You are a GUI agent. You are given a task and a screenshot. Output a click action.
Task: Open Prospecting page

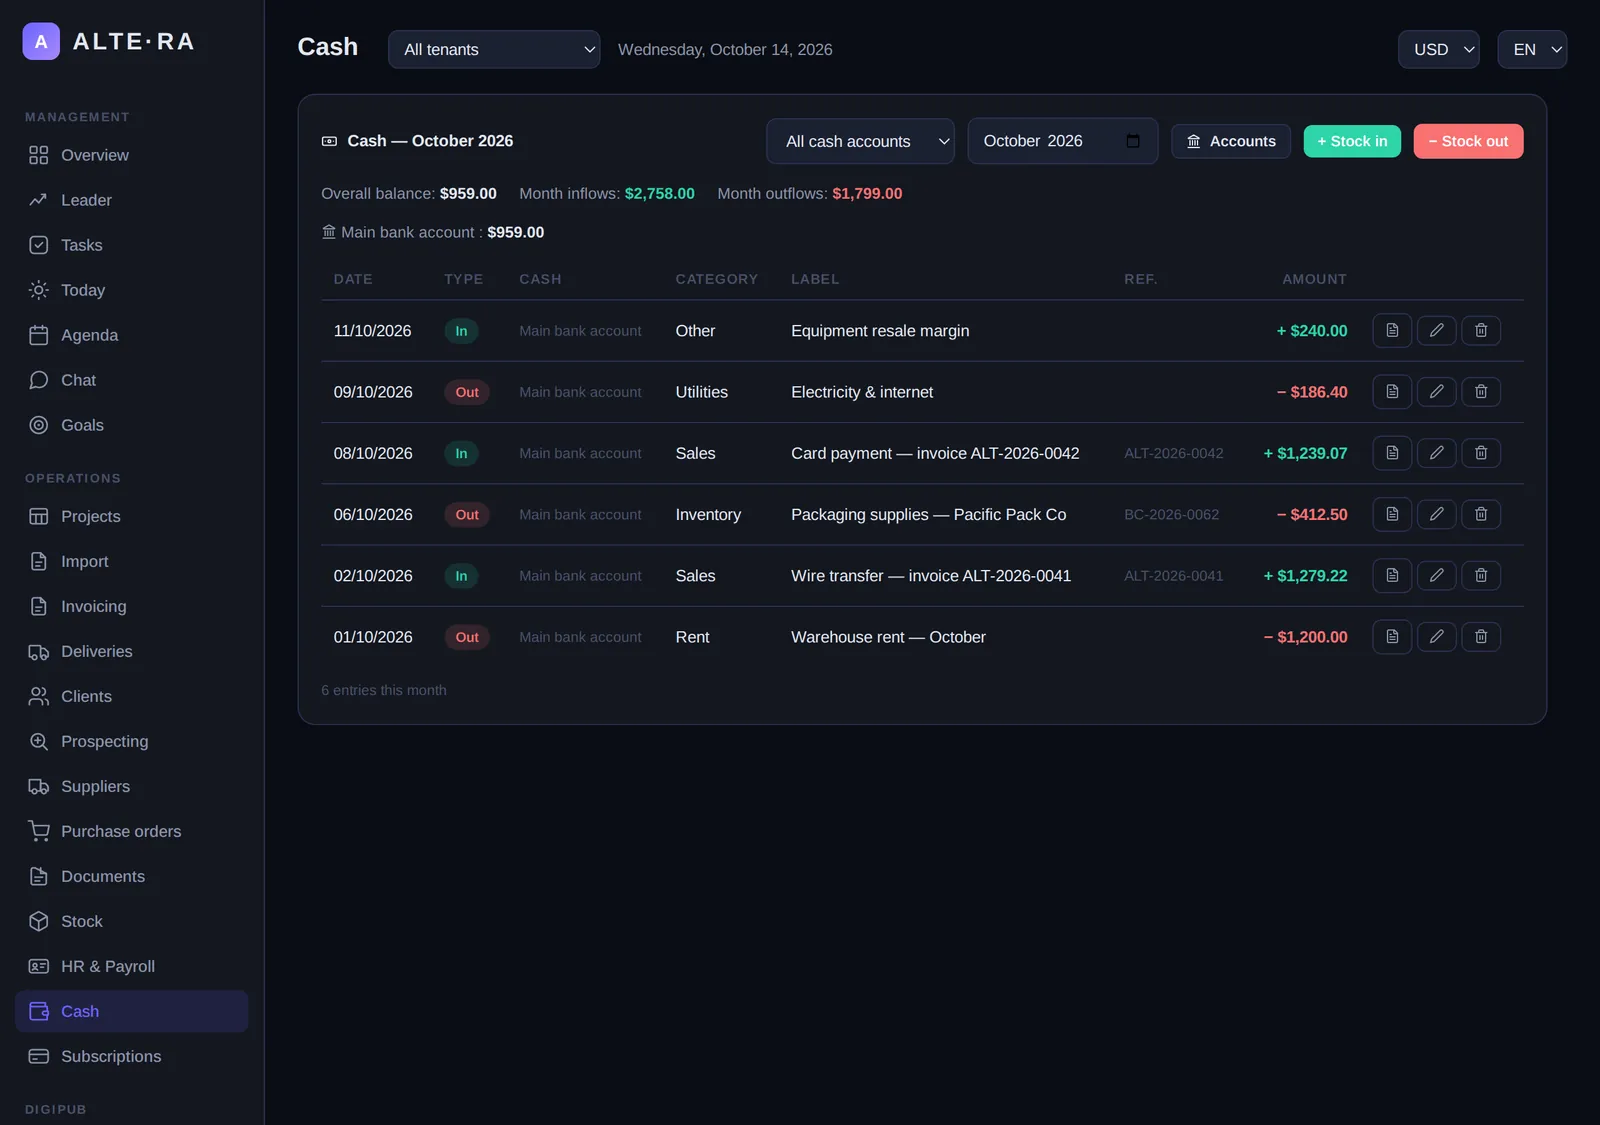(131, 741)
